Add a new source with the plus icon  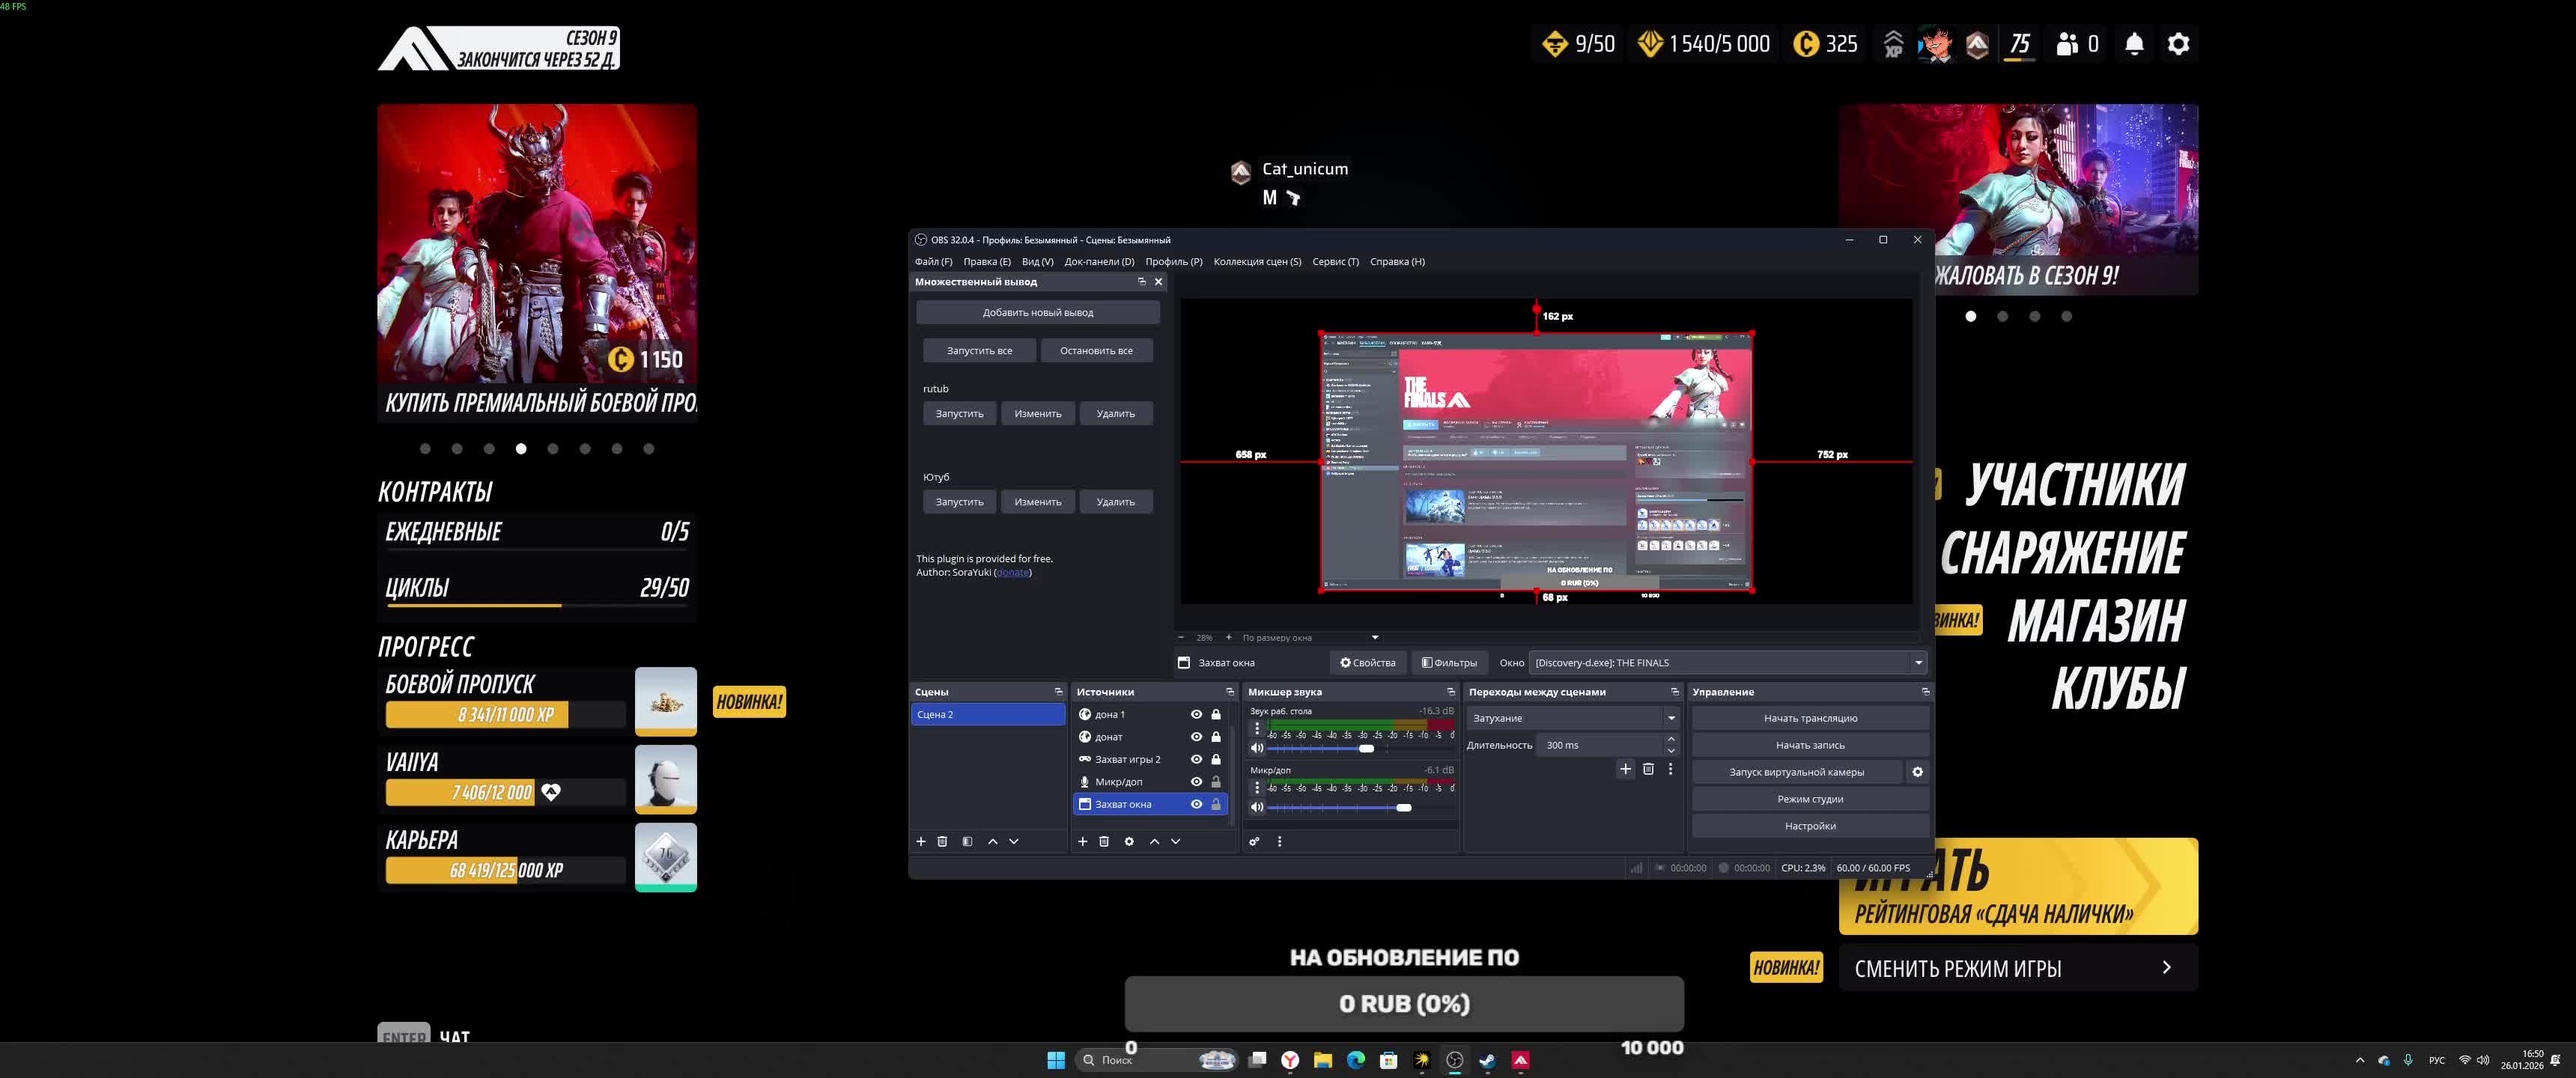[1082, 841]
